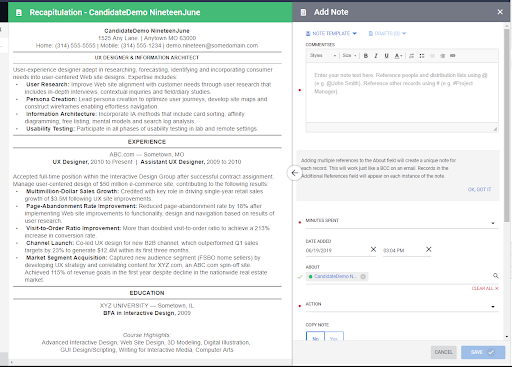Insert a link into the note
The height and width of the screenshot is (367, 512).
(x=453, y=56)
